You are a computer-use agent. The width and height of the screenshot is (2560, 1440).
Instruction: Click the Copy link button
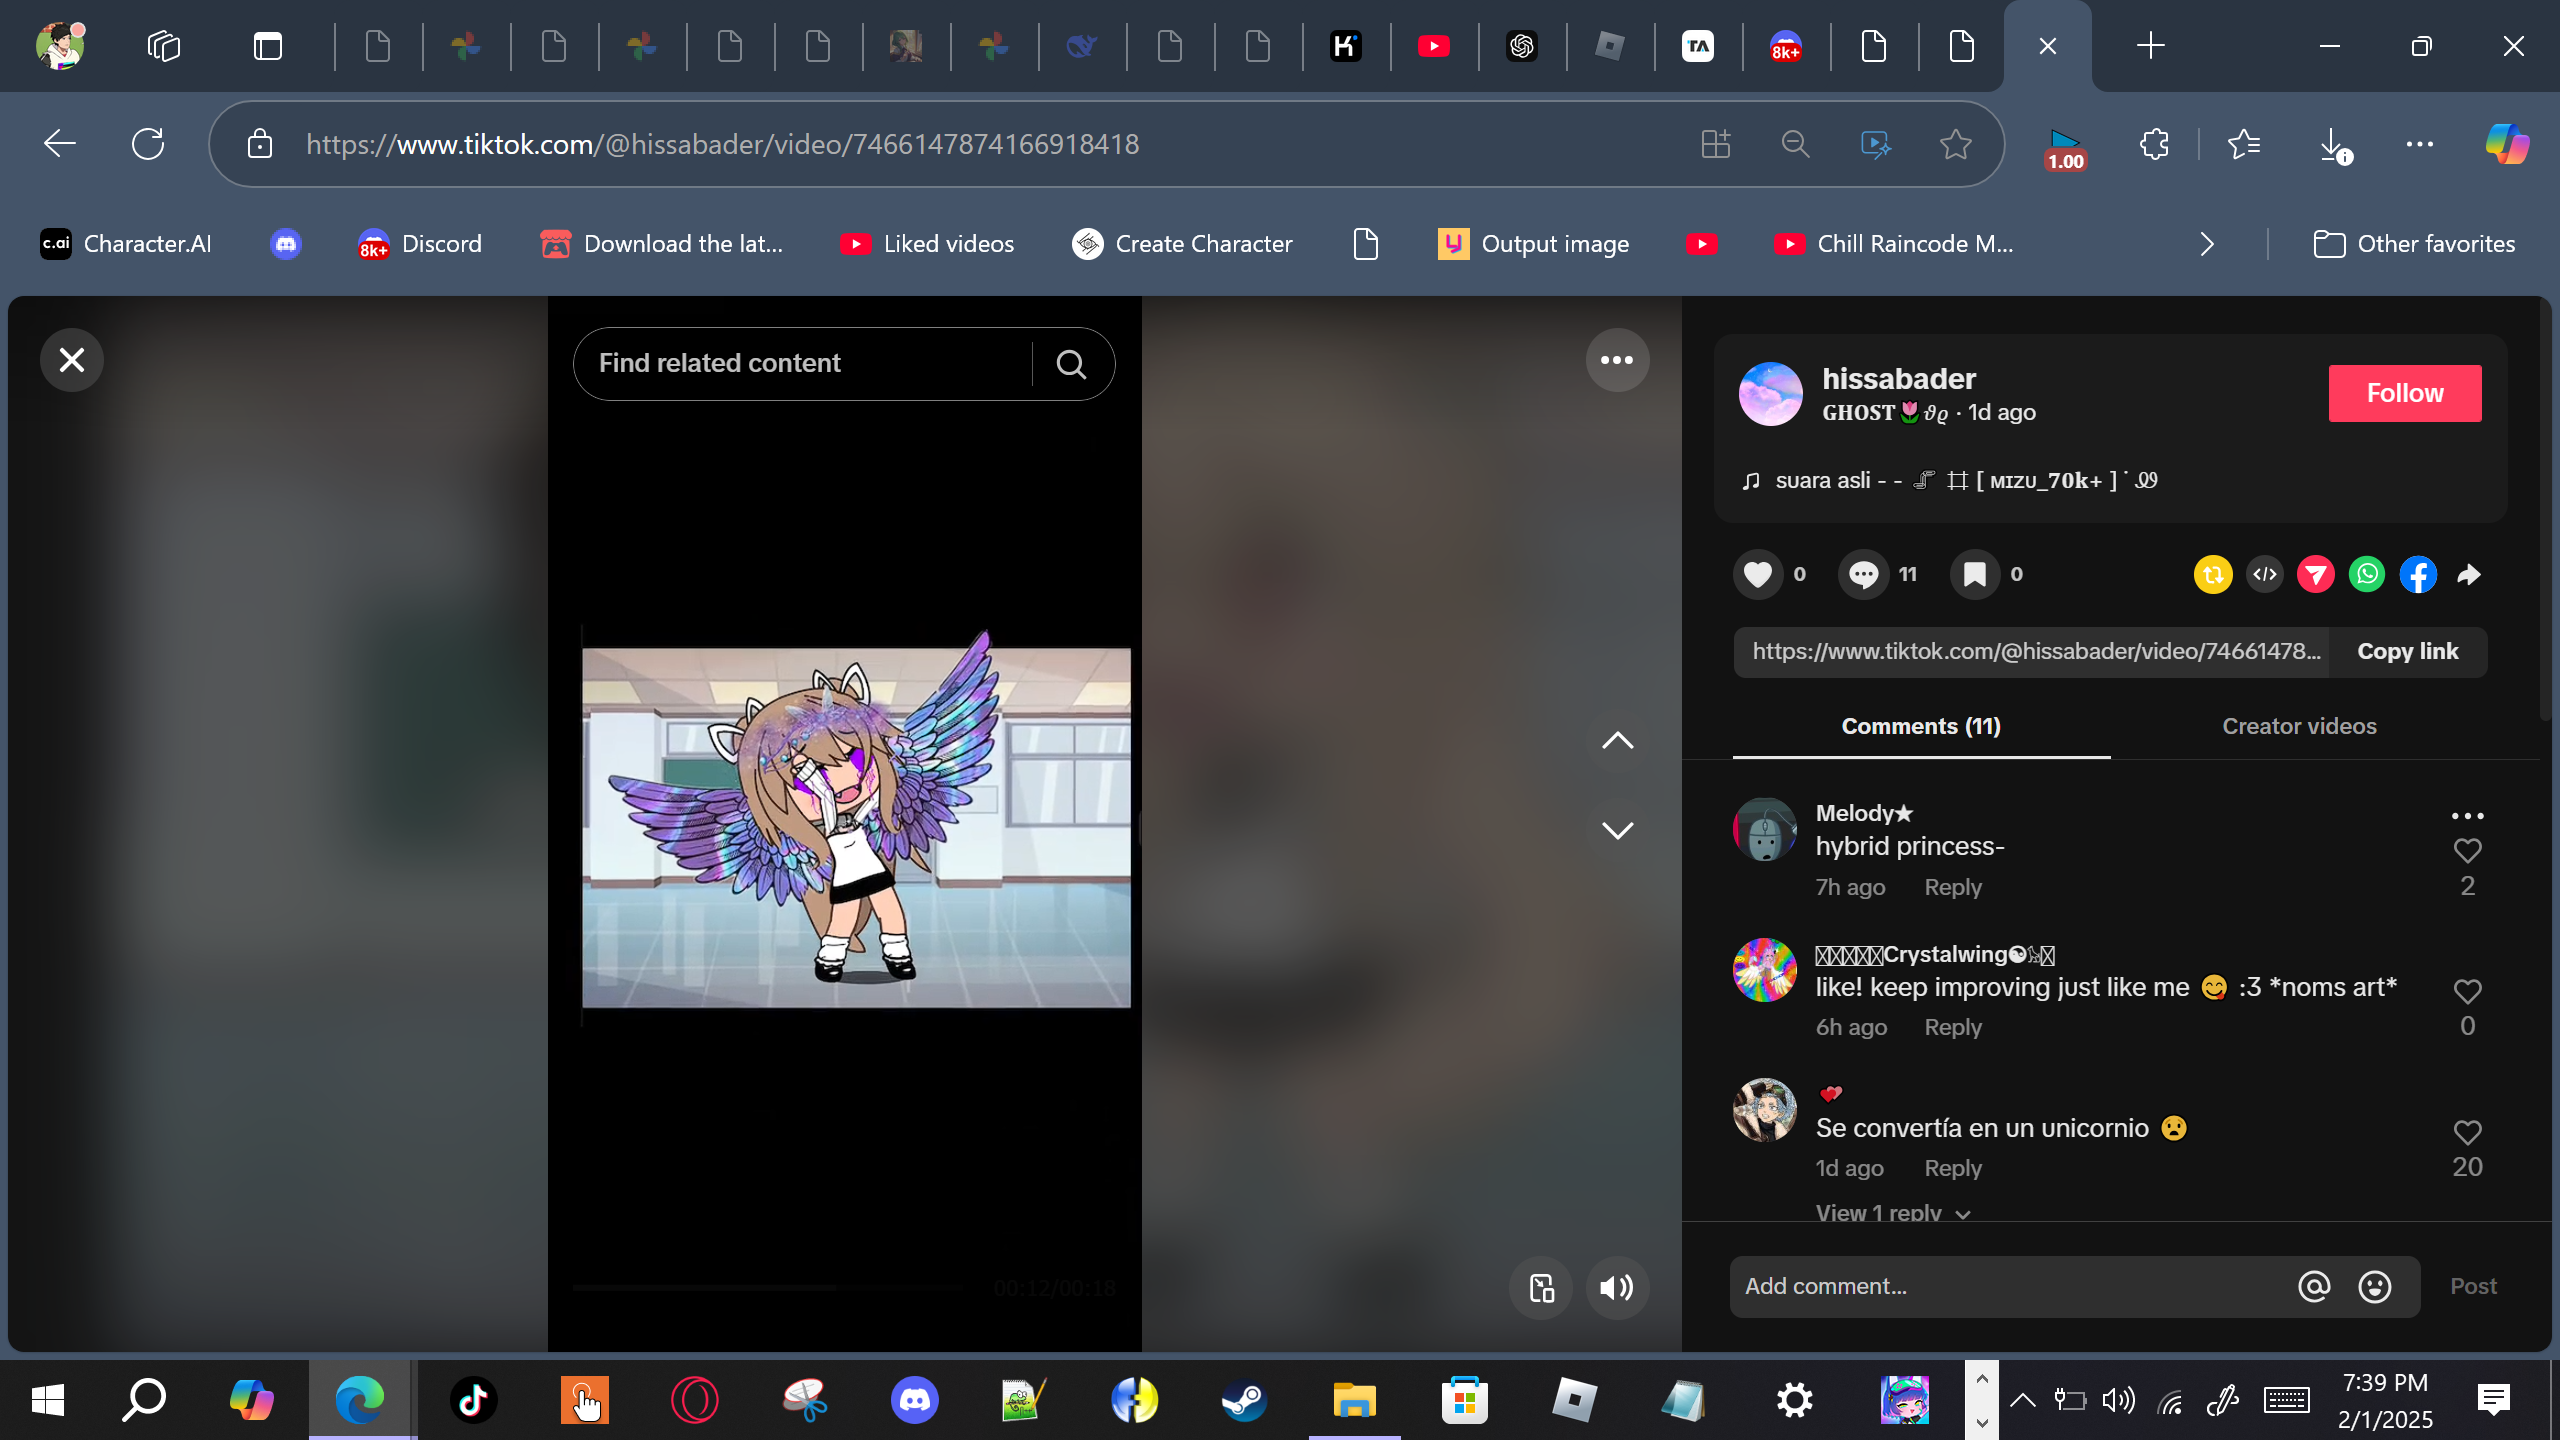pos(2407,652)
